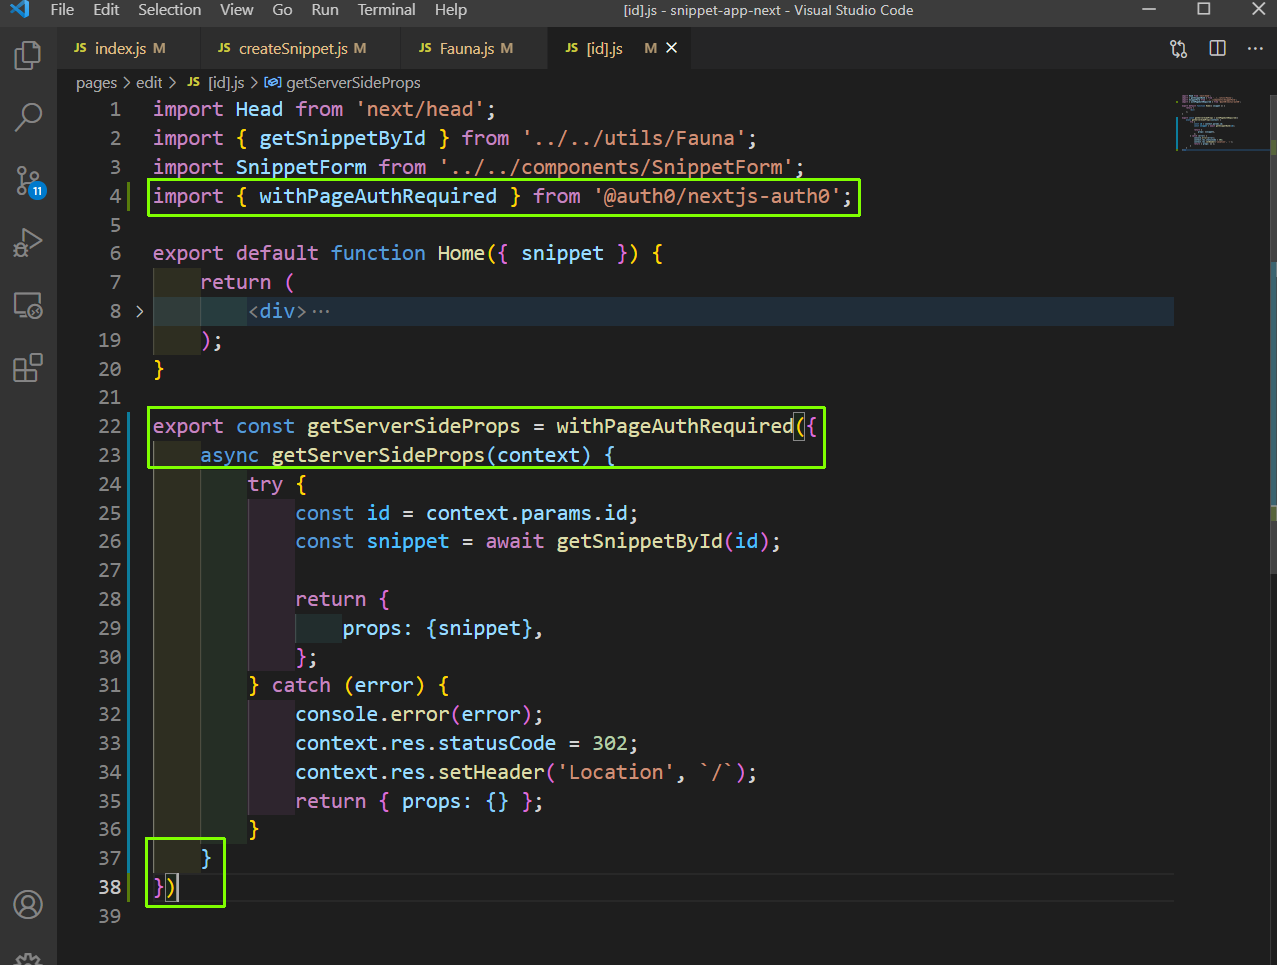This screenshot has width=1277, height=965.
Task: Click the pages breadcrumb segment
Action: [x=96, y=83]
